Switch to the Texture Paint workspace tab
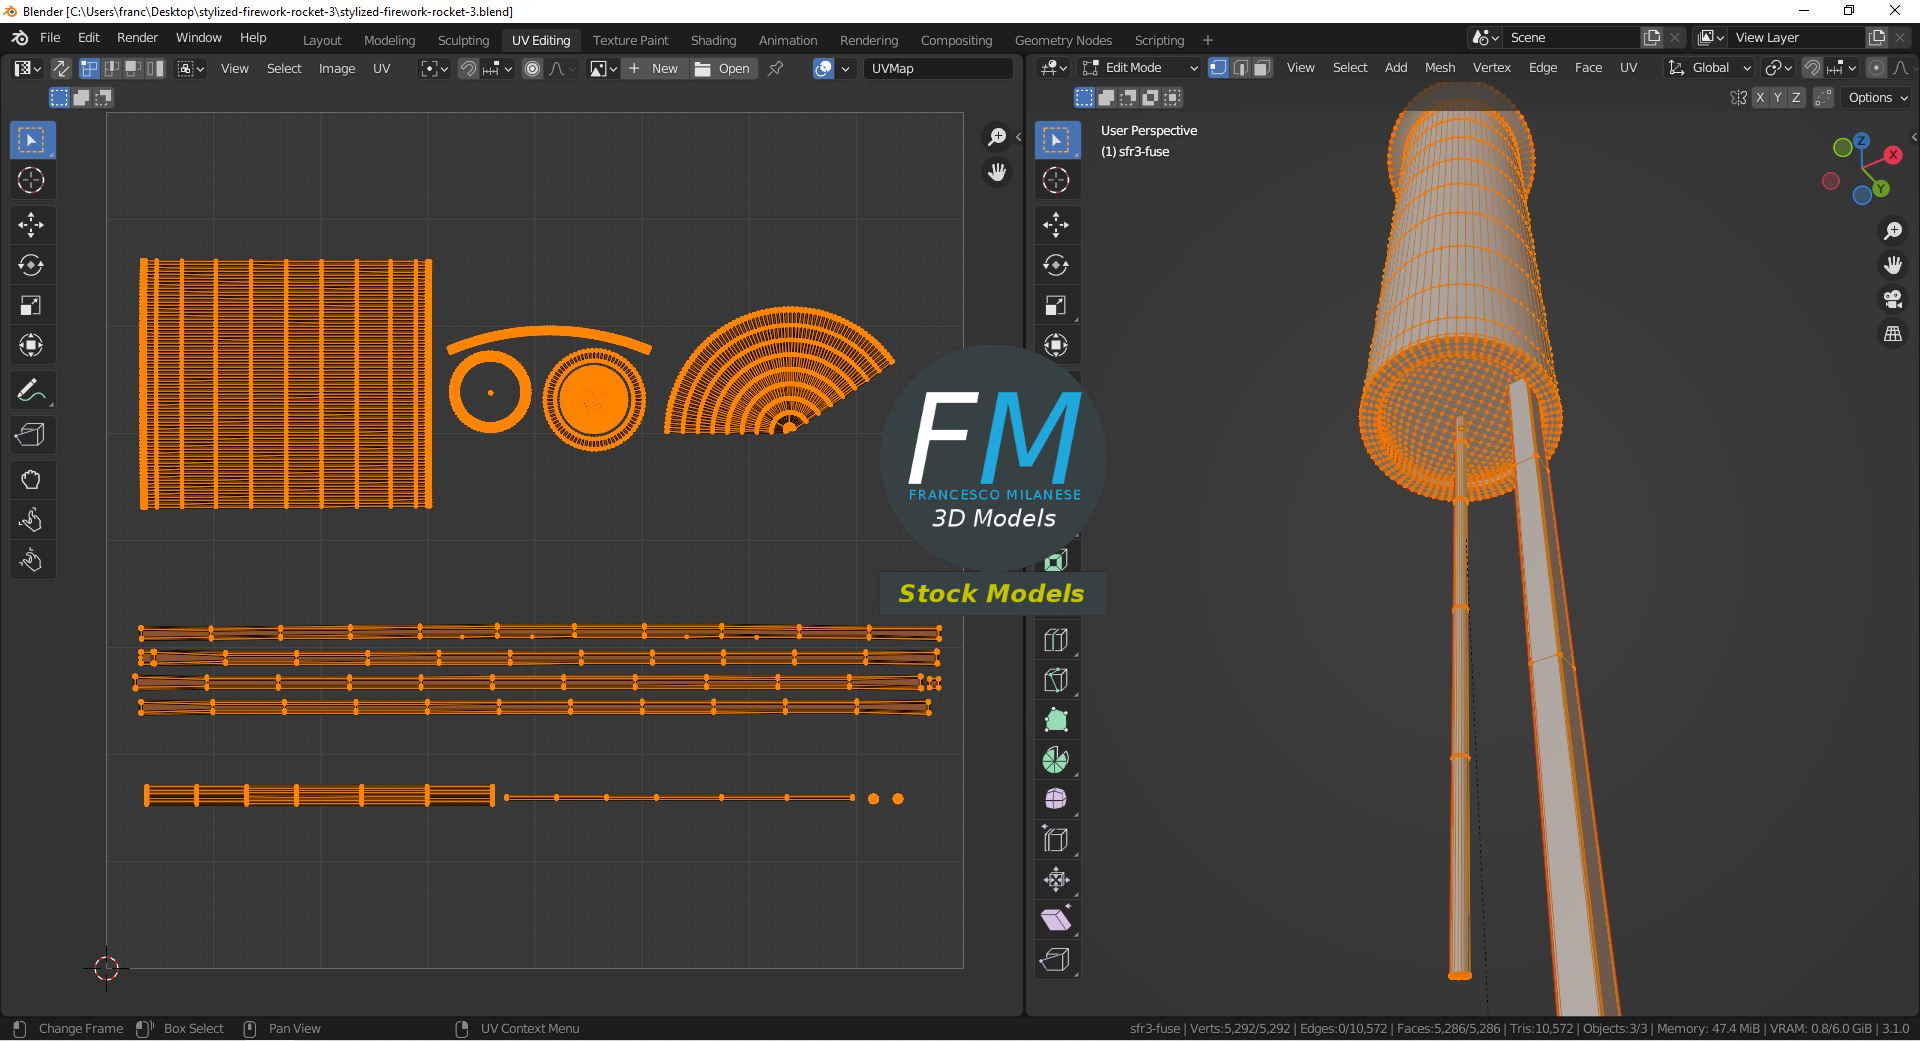The width and height of the screenshot is (1920, 1041). 630,40
